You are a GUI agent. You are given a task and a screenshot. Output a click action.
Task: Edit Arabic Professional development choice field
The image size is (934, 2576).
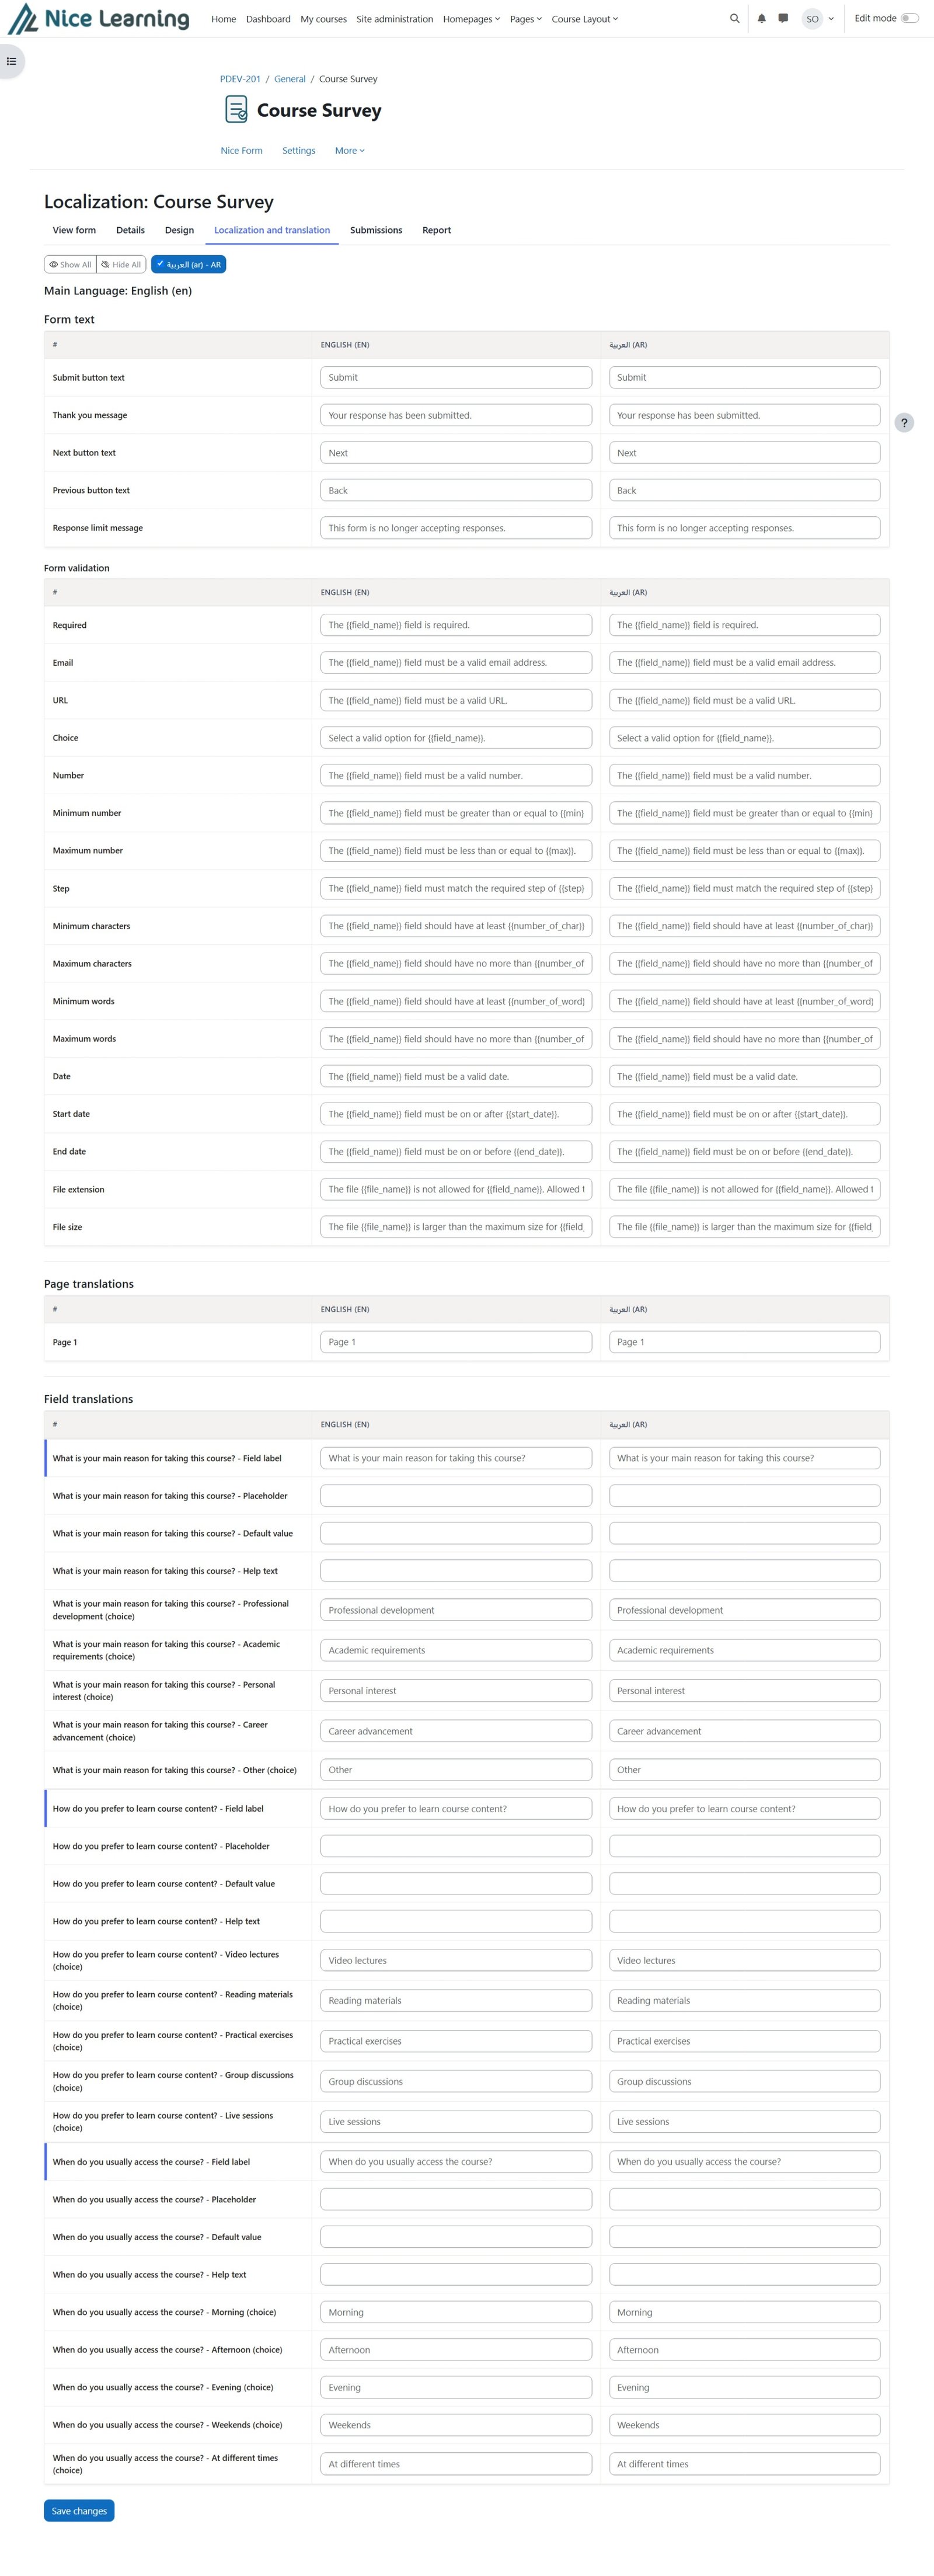click(744, 1610)
